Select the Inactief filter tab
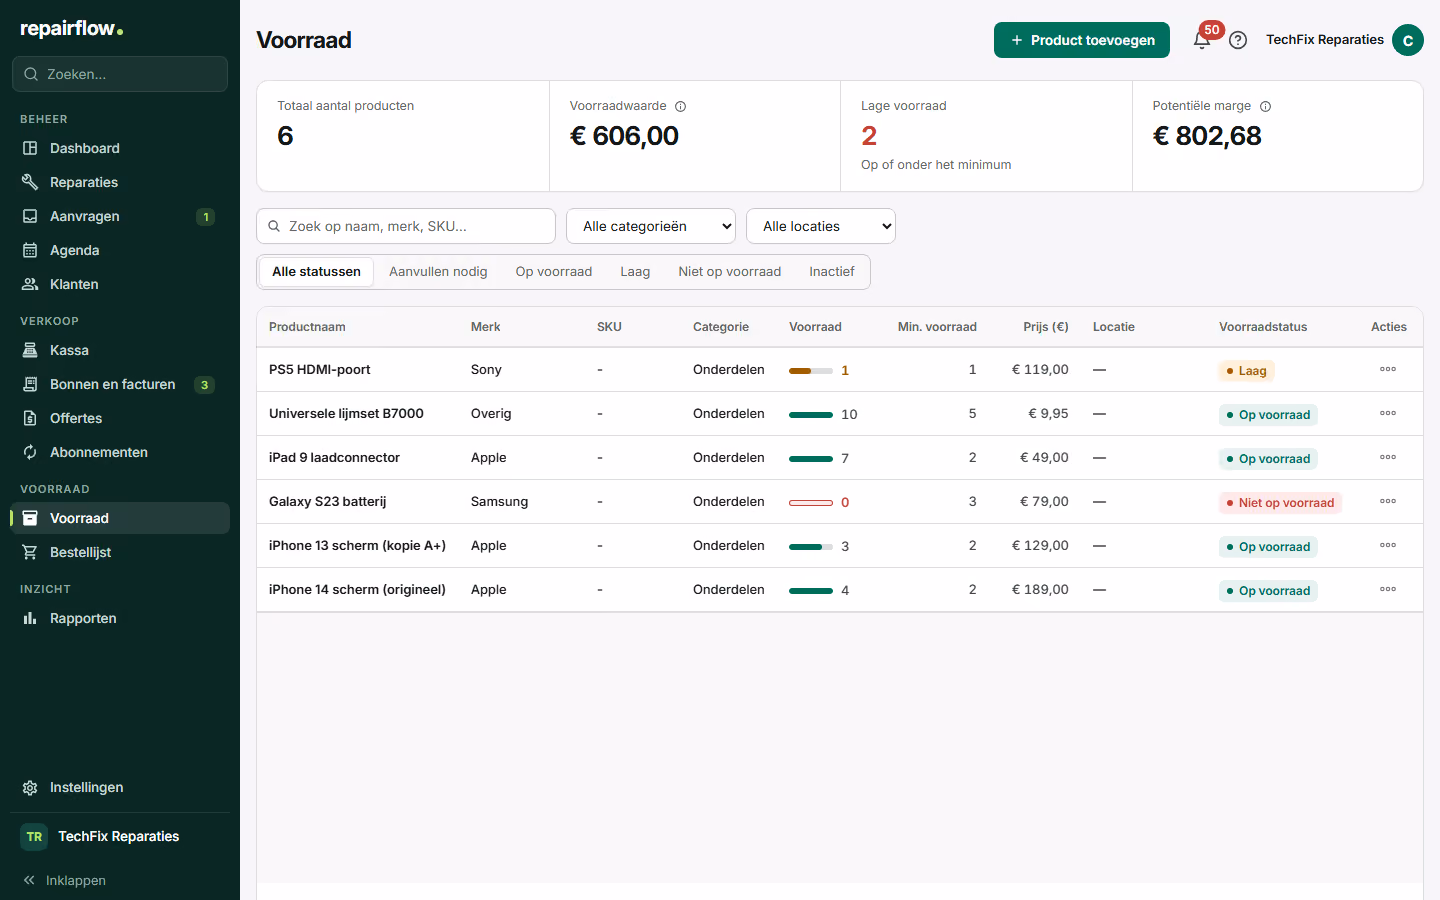 [x=832, y=272]
